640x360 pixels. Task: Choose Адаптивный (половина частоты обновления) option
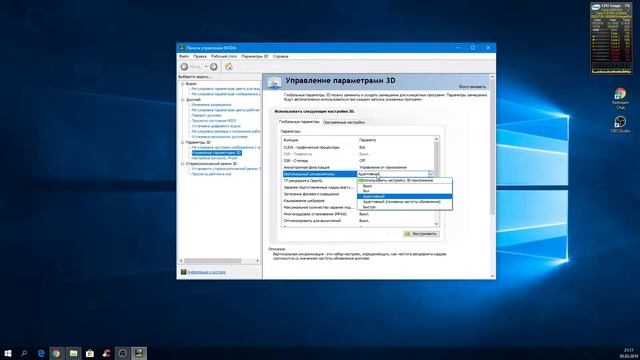pyautogui.click(x=404, y=202)
